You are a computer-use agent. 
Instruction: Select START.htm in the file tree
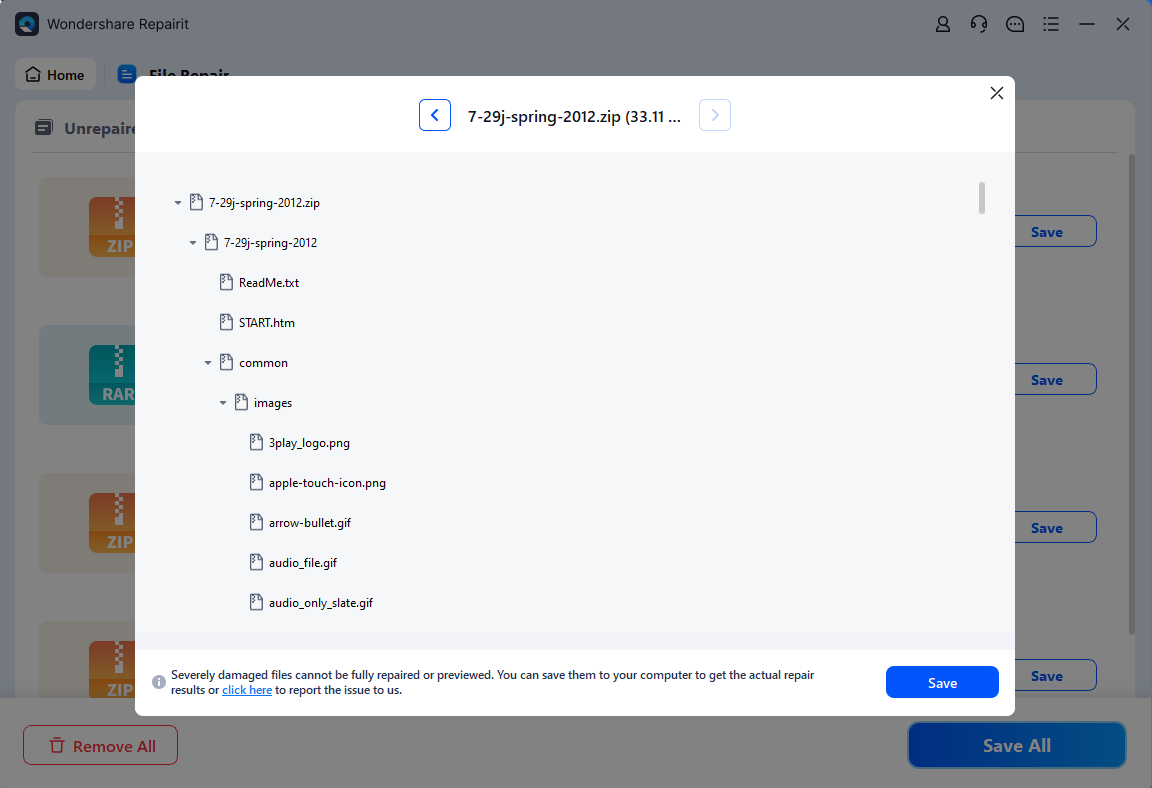[x=267, y=322]
